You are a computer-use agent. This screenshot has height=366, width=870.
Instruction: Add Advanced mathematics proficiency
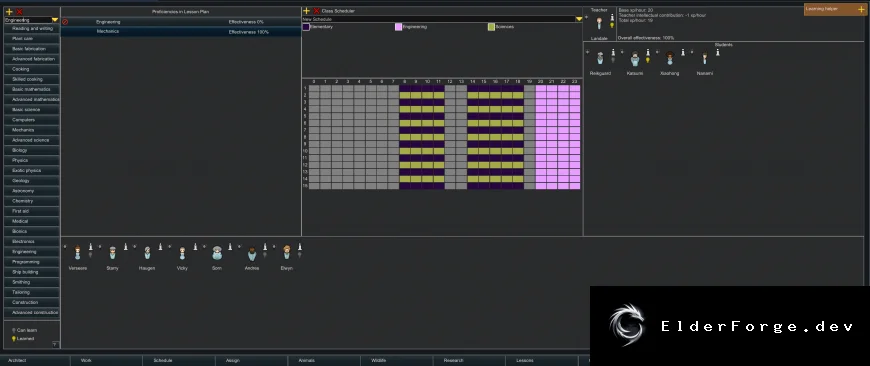pyautogui.click(x=32, y=99)
